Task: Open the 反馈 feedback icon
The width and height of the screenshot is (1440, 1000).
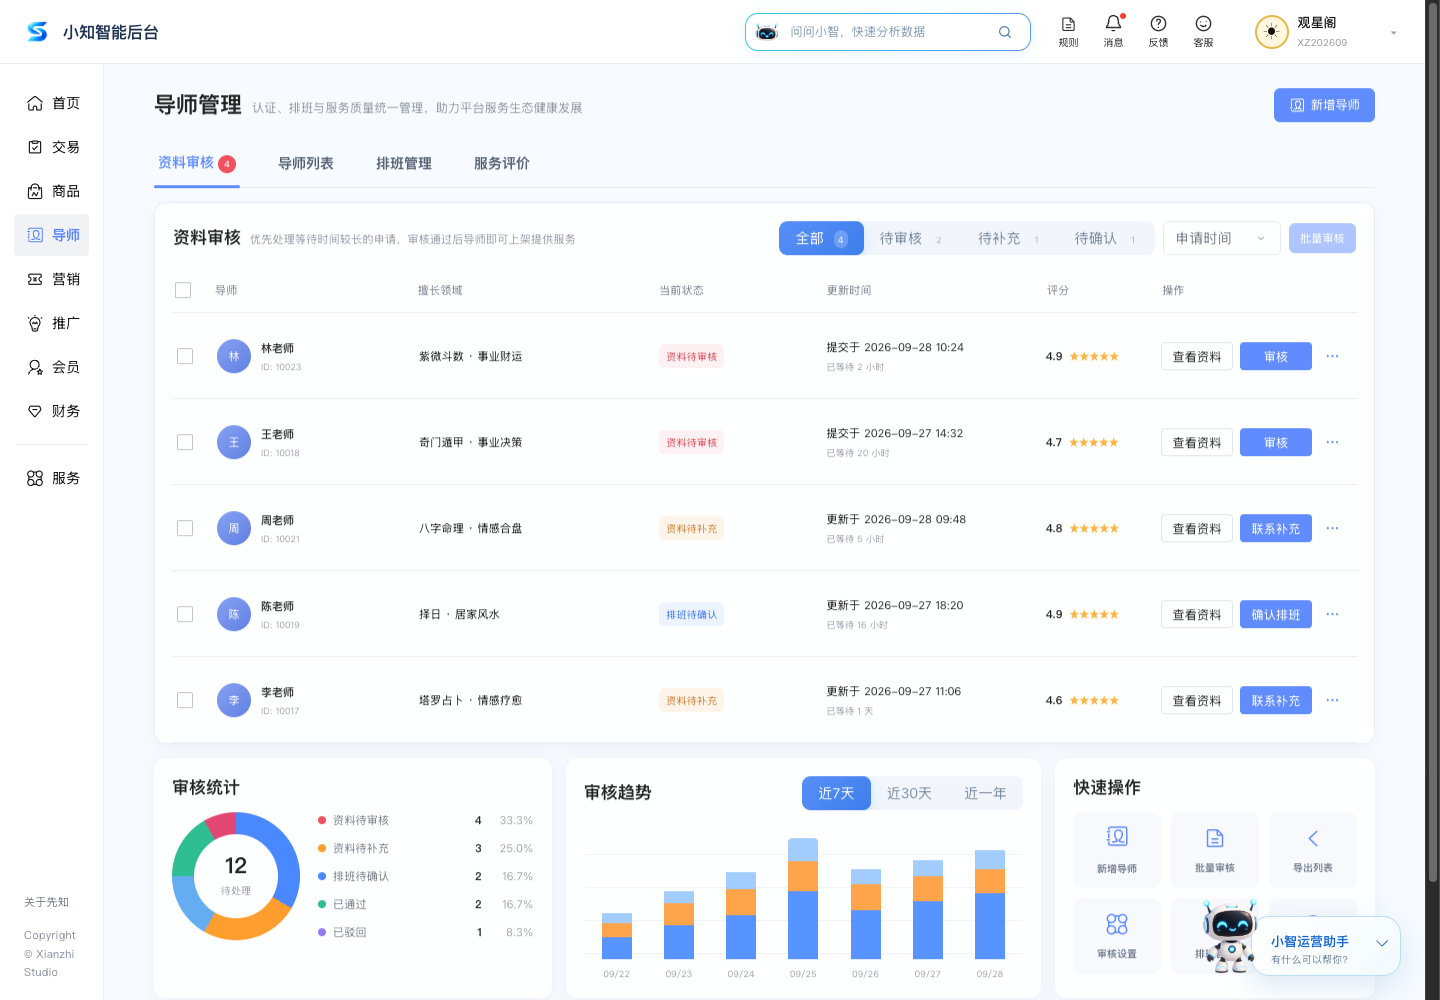Action: [1158, 32]
